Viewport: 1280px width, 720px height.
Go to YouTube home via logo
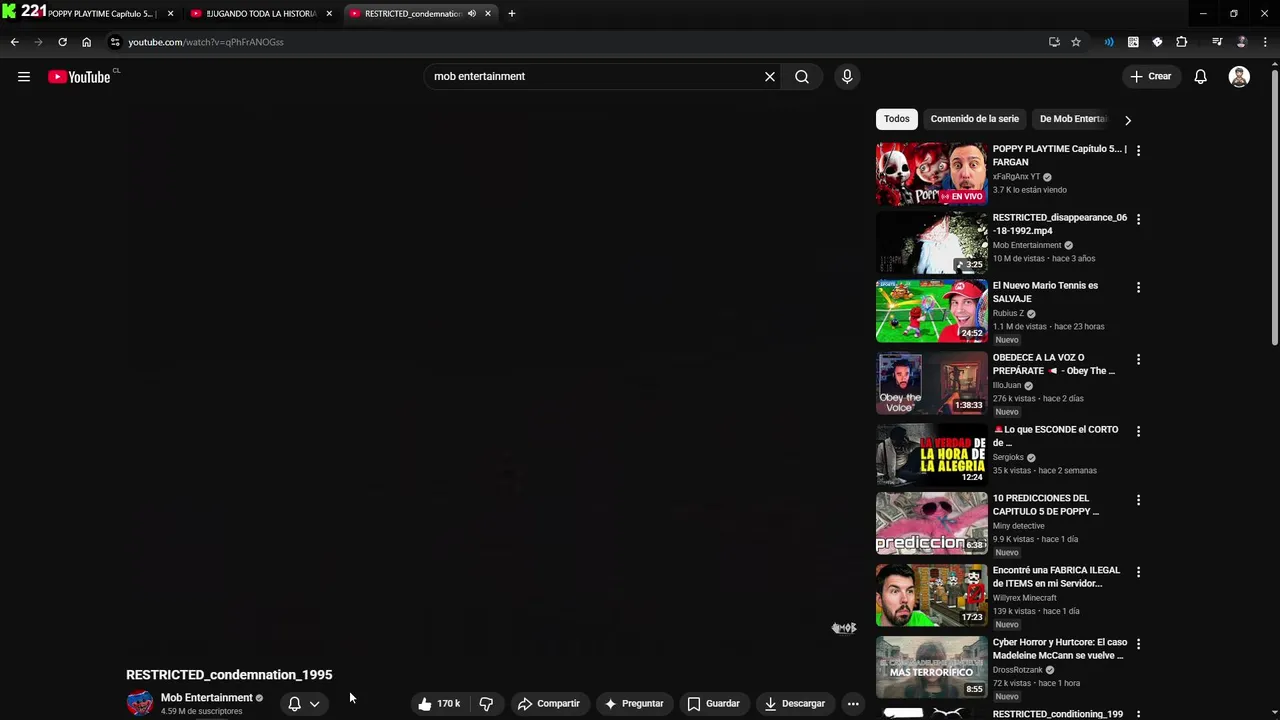click(79, 77)
